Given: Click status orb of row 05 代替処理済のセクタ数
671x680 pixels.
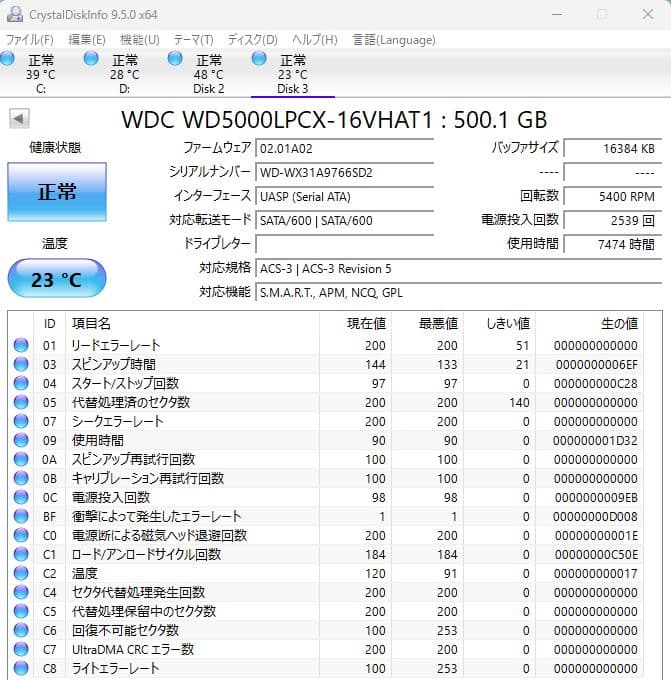Looking at the screenshot, I should (x=21, y=402).
